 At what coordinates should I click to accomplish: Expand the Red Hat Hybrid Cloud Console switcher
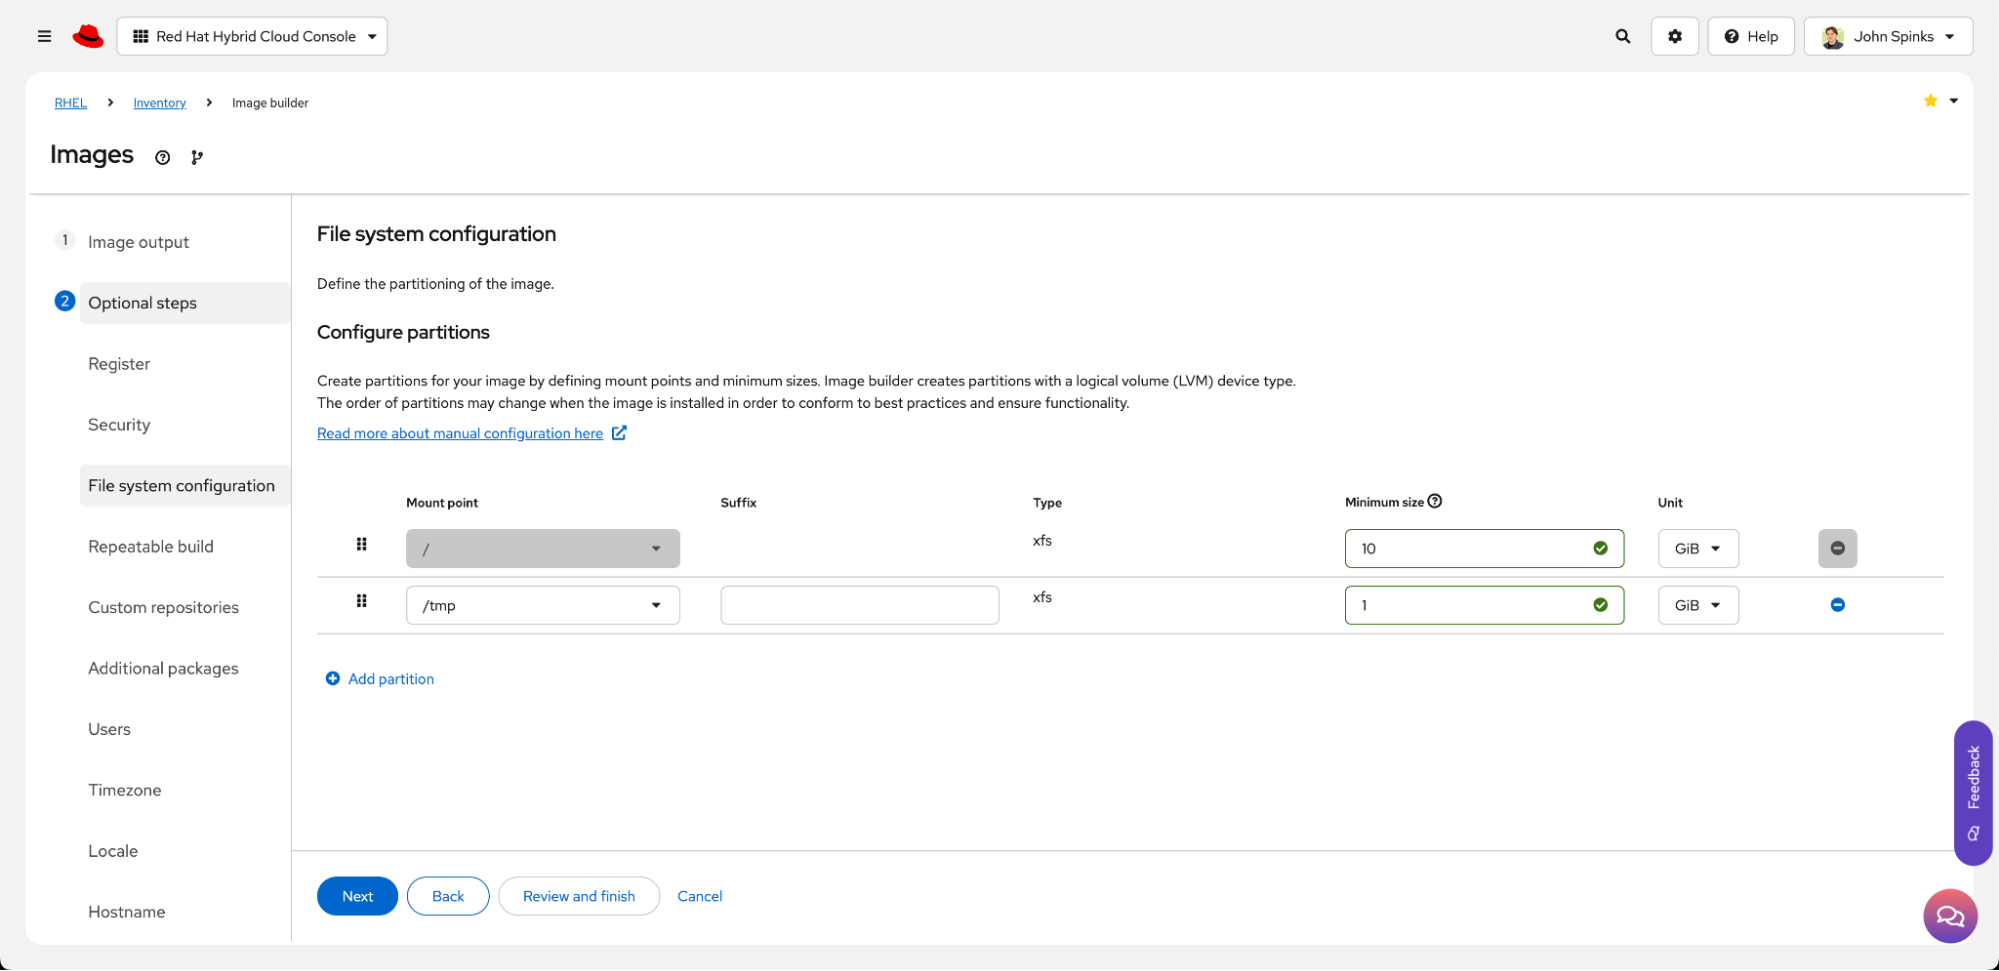click(x=252, y=36)
